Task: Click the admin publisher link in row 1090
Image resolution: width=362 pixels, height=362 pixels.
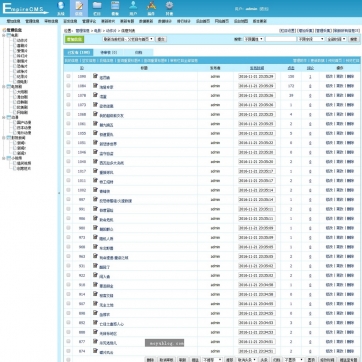Action: pyautogui.click(x=215, y=76)
